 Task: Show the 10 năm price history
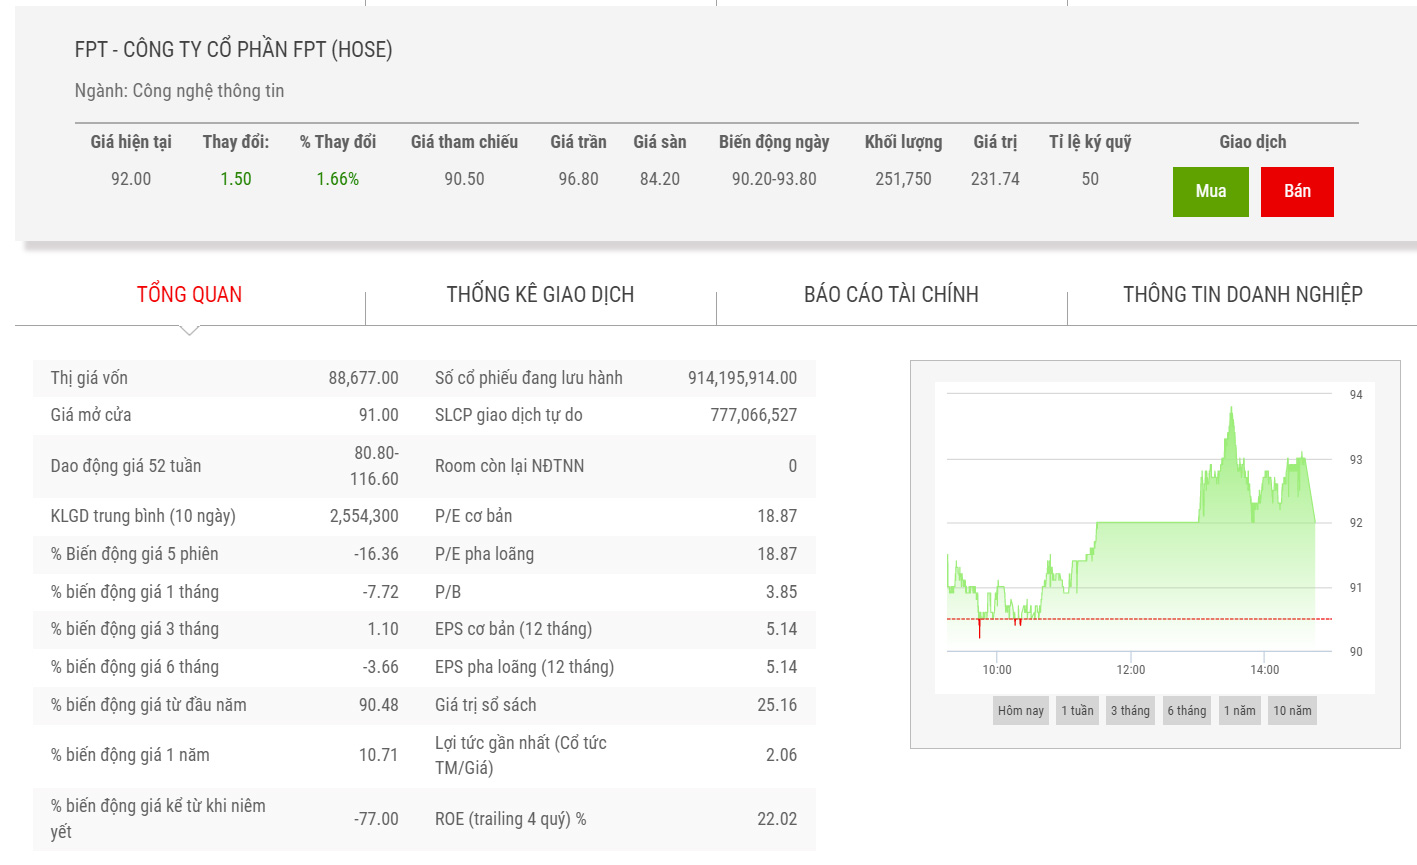pyautogui.click(x=1292, y=711)
